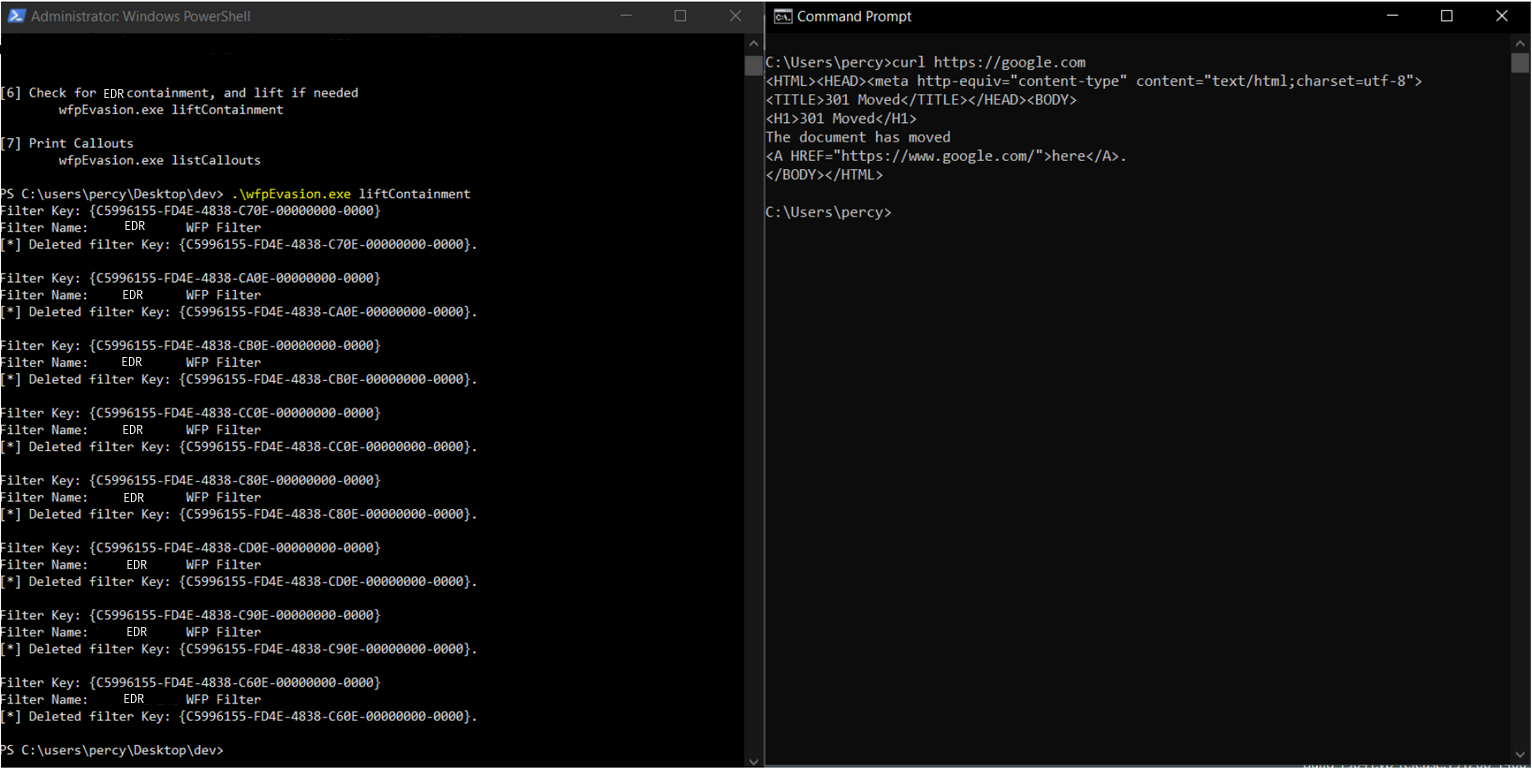Click the Command Prompt scrollbar thumb
1532x768 pixels.
(1520, 63)
